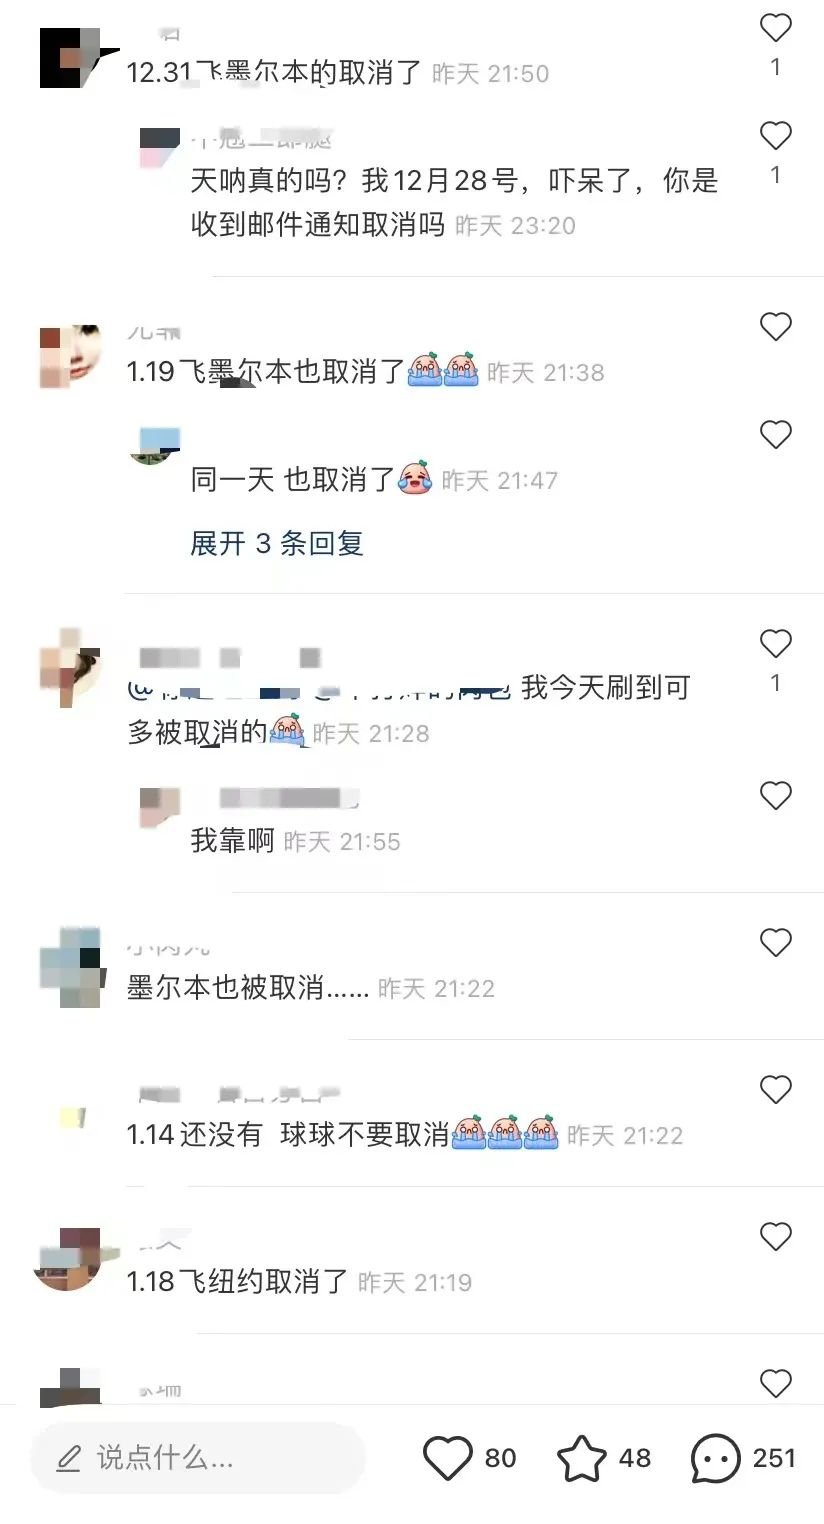Tap heart on "我靠啊" reply
The height and width of the screenshot is (1524, 824).
coord(776,796)
